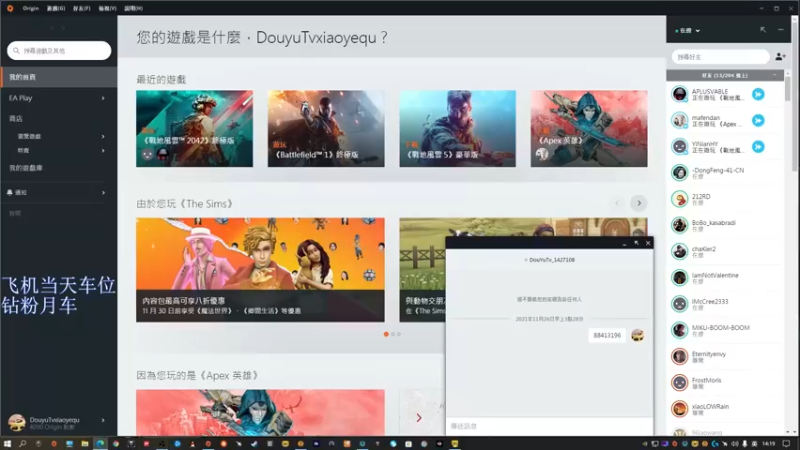The width and height of the screenshot is (800, 450).
Task: Select friend MIKU-BOOM-BOOM
Action: coord(724,331)
